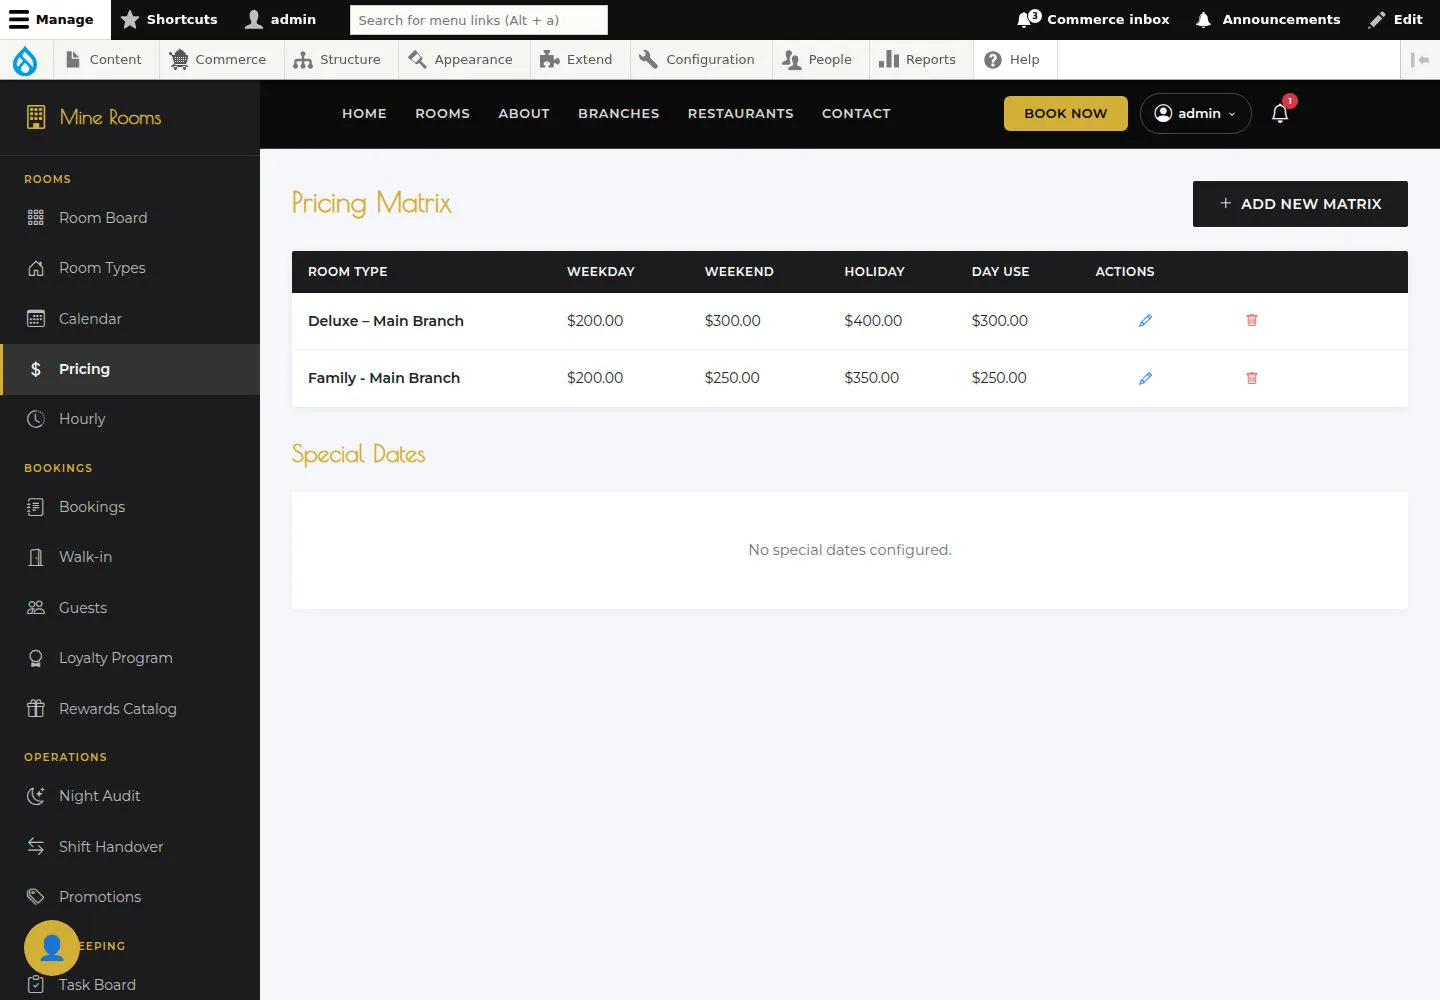Image resolution: width=1440 pixels, height=1000 pixels.
Task: Open Calendar in the sidebar
Action: click(130, 319)
